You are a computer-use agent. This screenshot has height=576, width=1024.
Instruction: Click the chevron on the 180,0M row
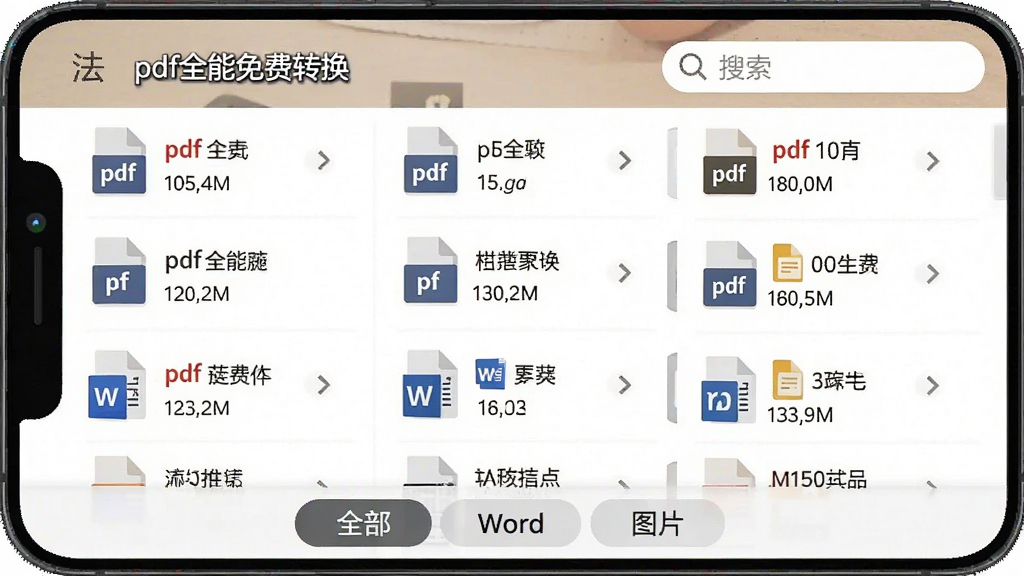pyautogui.click(x=933, y=161)
